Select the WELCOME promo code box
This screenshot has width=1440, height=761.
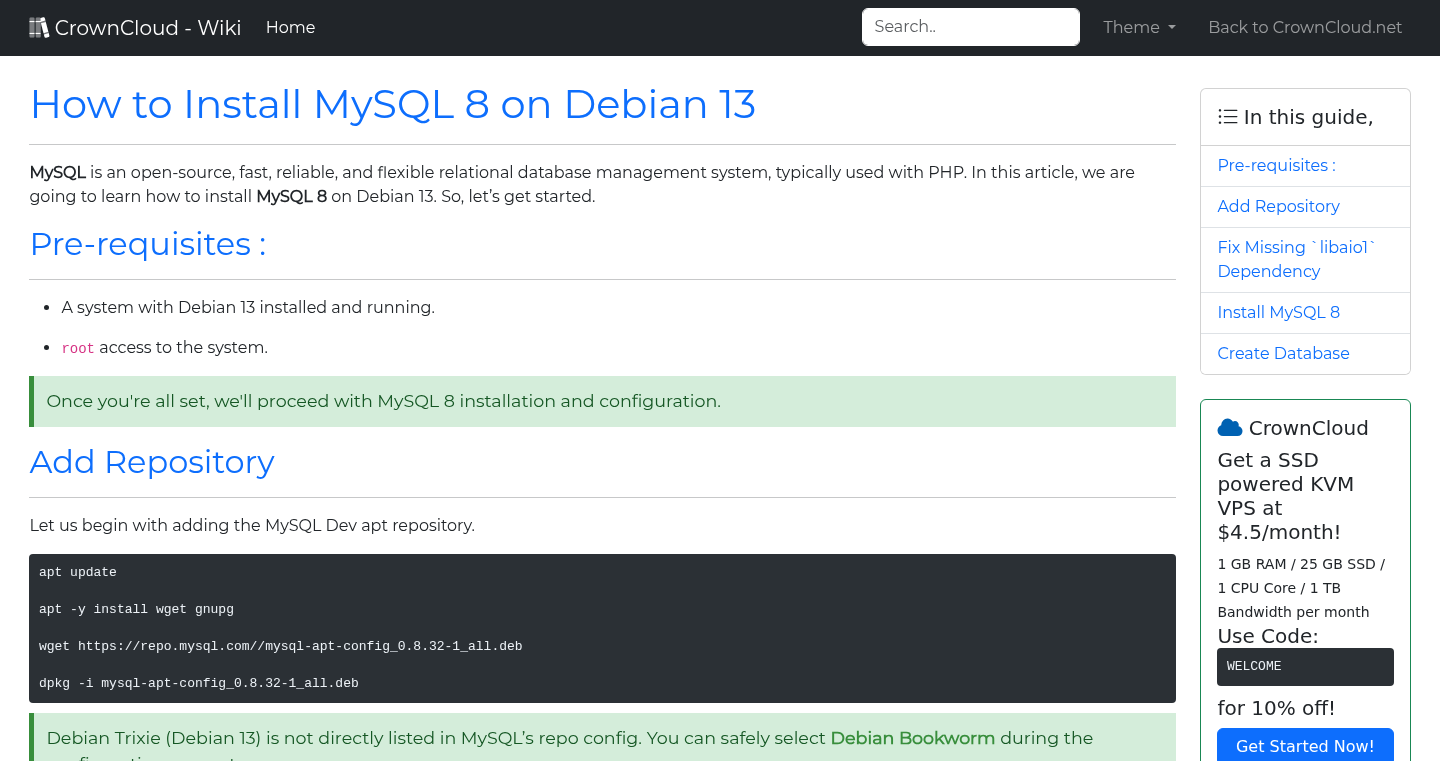click(x=1305, y=667)
